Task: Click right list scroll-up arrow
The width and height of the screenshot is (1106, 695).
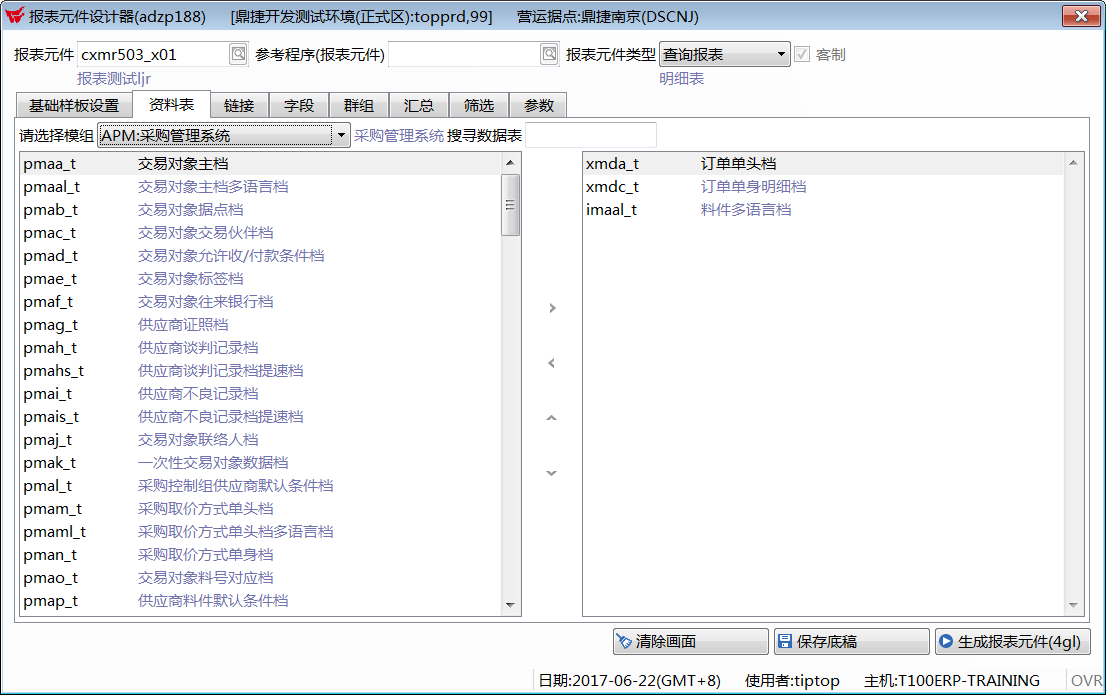Action: tap(1073, 163)
